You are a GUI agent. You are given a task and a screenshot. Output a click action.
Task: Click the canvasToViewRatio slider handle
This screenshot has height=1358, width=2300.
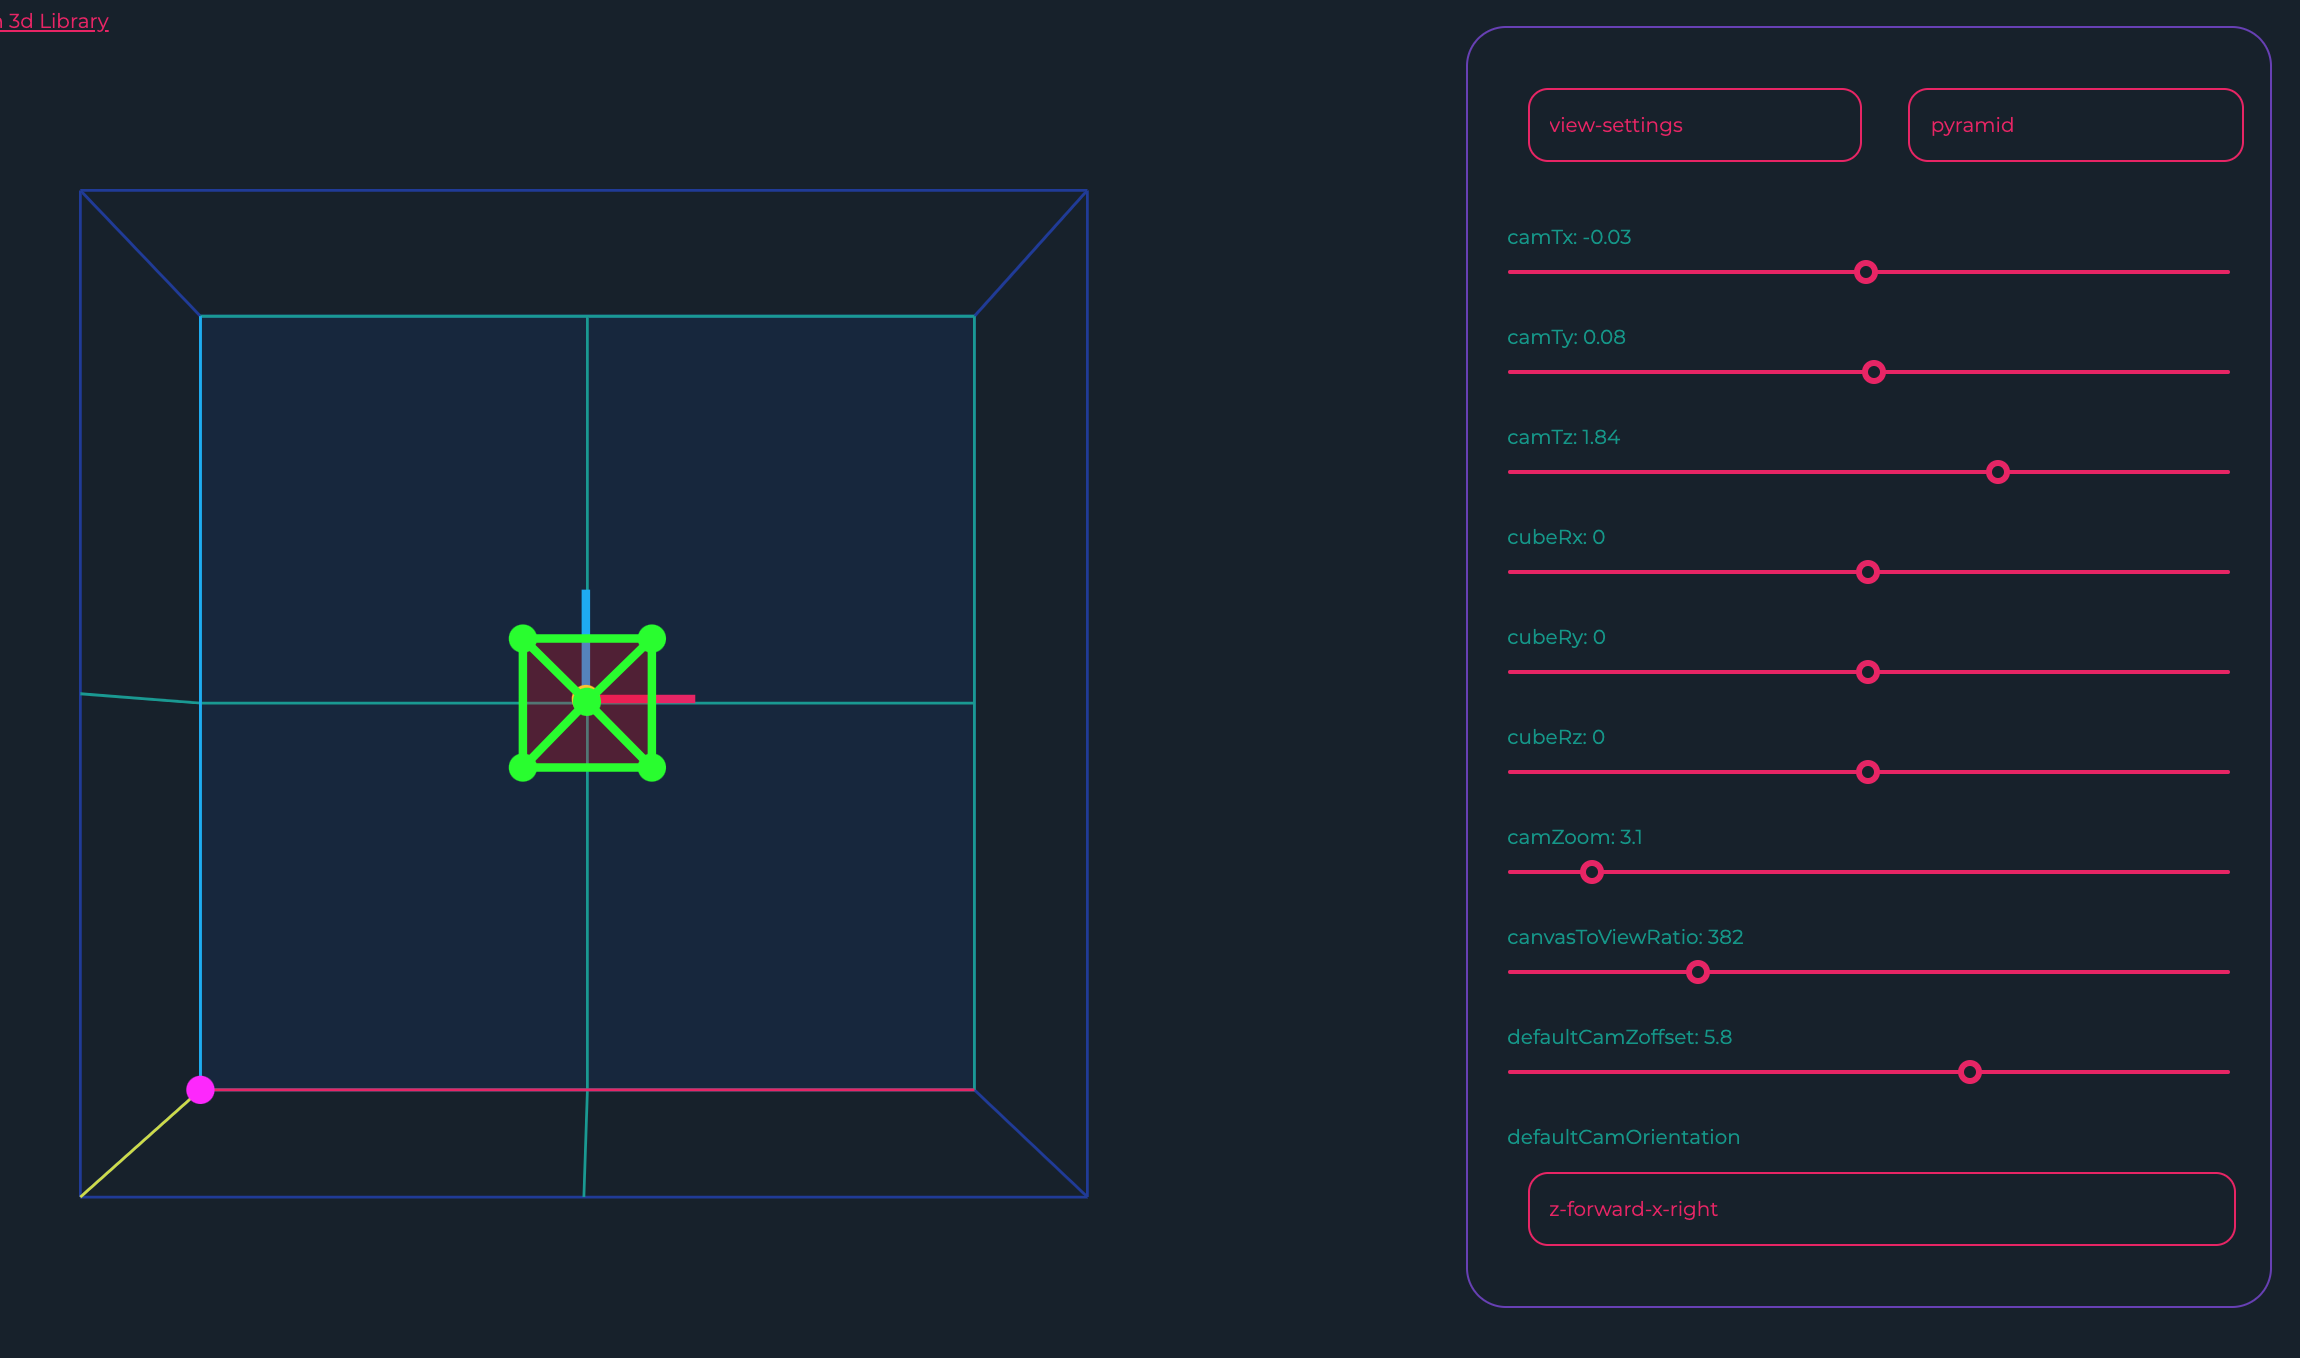1697,972
